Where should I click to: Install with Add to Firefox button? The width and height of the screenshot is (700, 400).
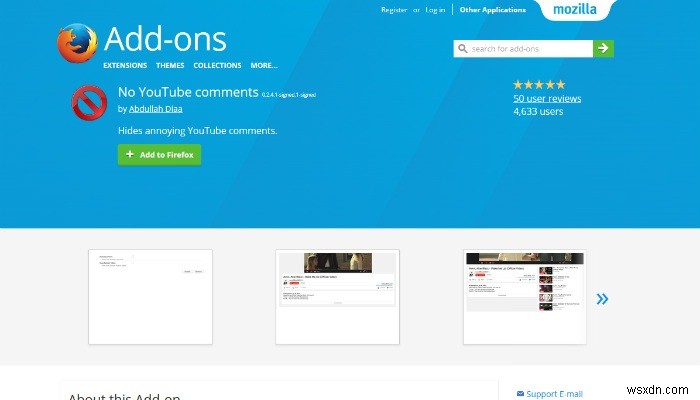coord(159,154)
